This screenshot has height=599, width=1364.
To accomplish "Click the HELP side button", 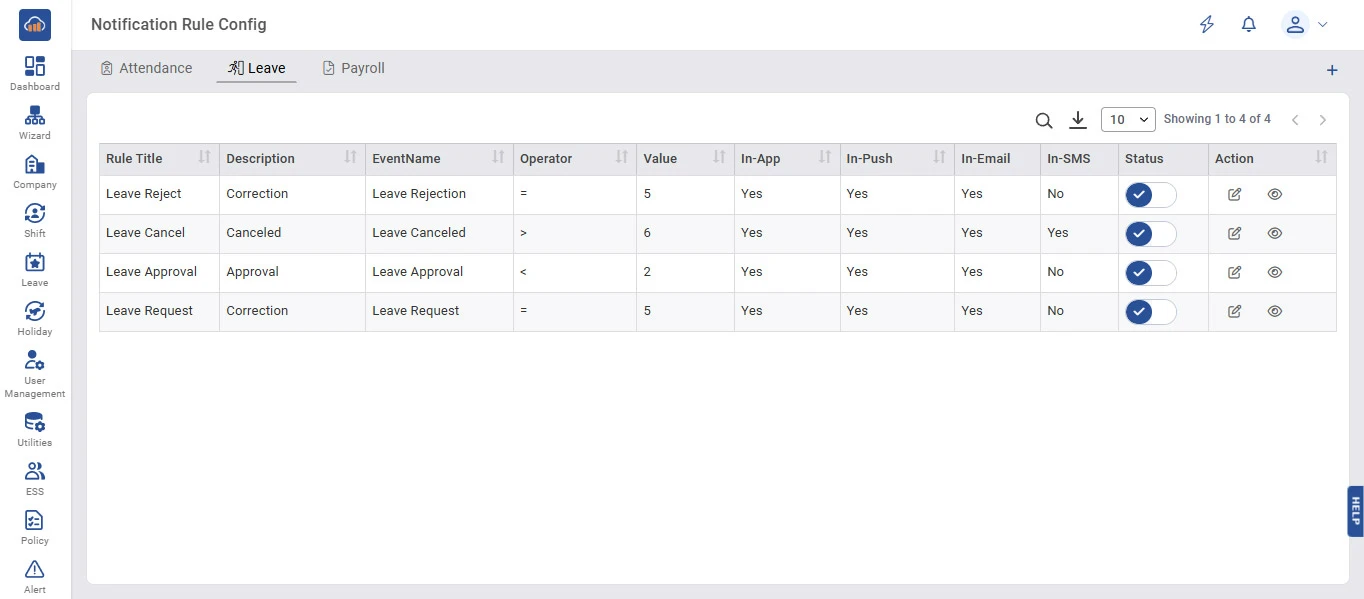I will tap(1355, 511).
